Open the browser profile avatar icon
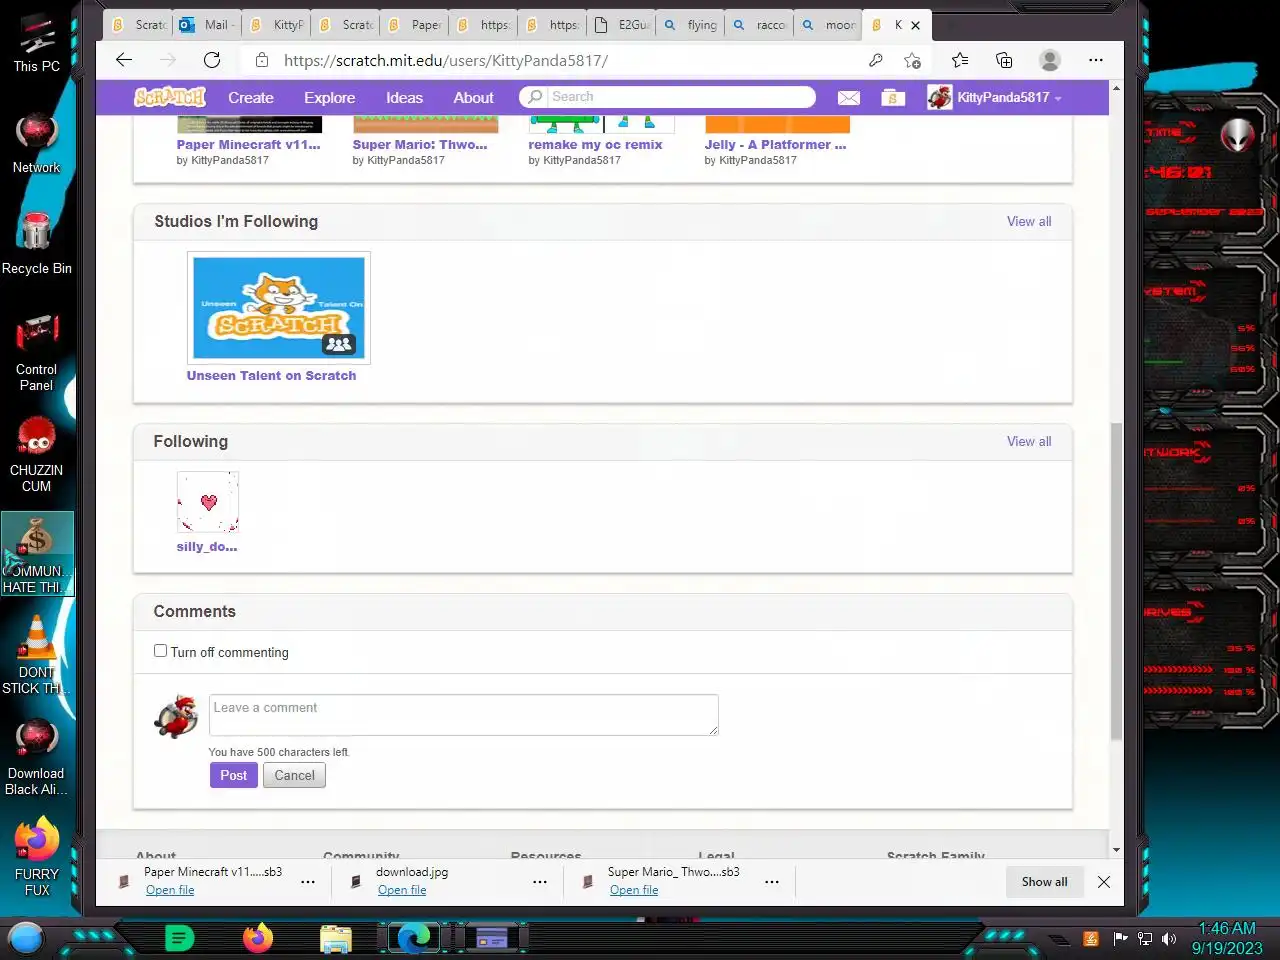 click(1050, 60)
